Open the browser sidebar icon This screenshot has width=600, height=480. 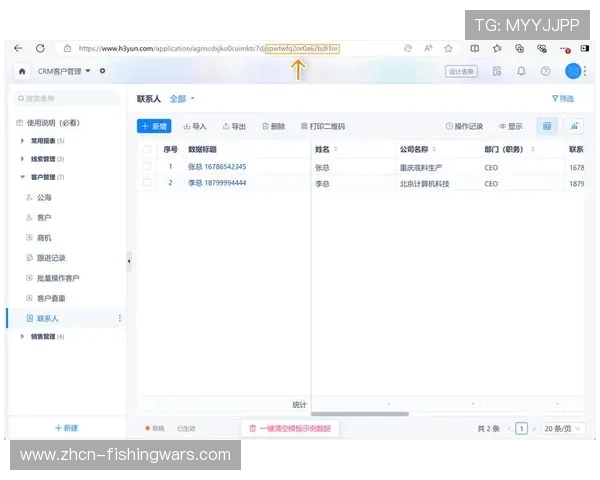click(584, 48)
